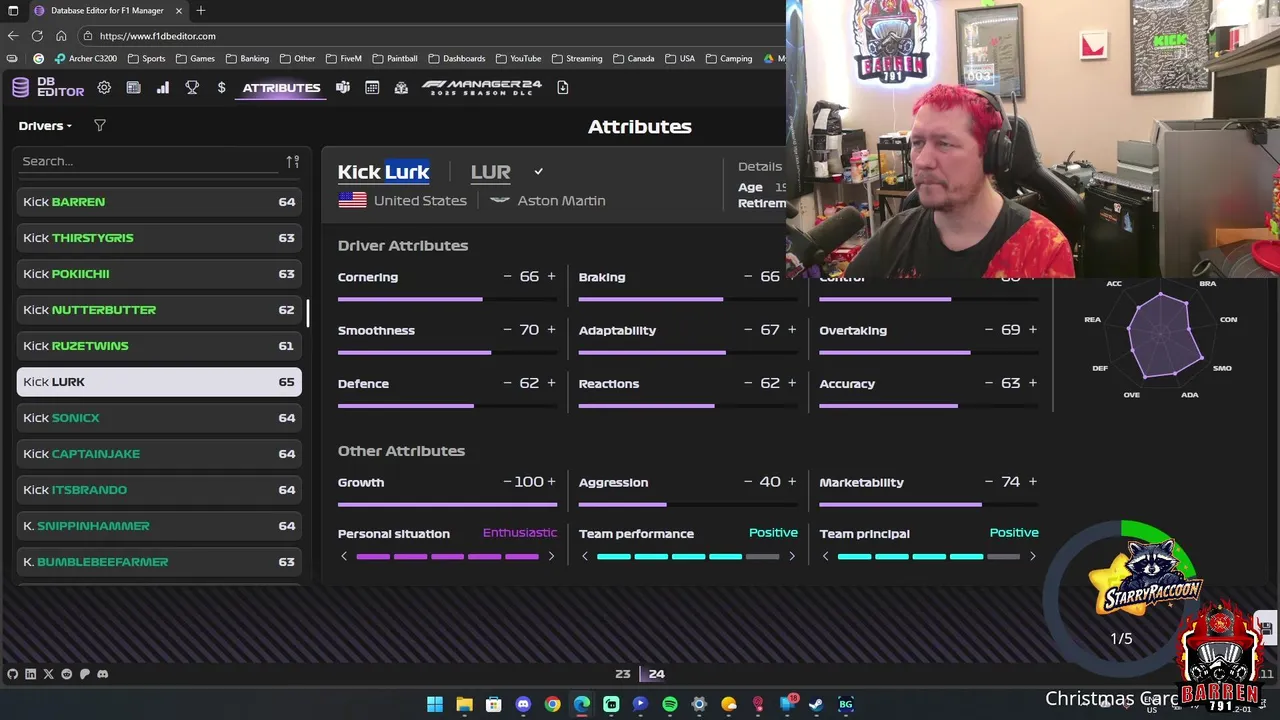This screenshot has height=720, width=1280.
Task: Go back with browser back arrow
Action: pyautogui.click(x=13, y=36)
